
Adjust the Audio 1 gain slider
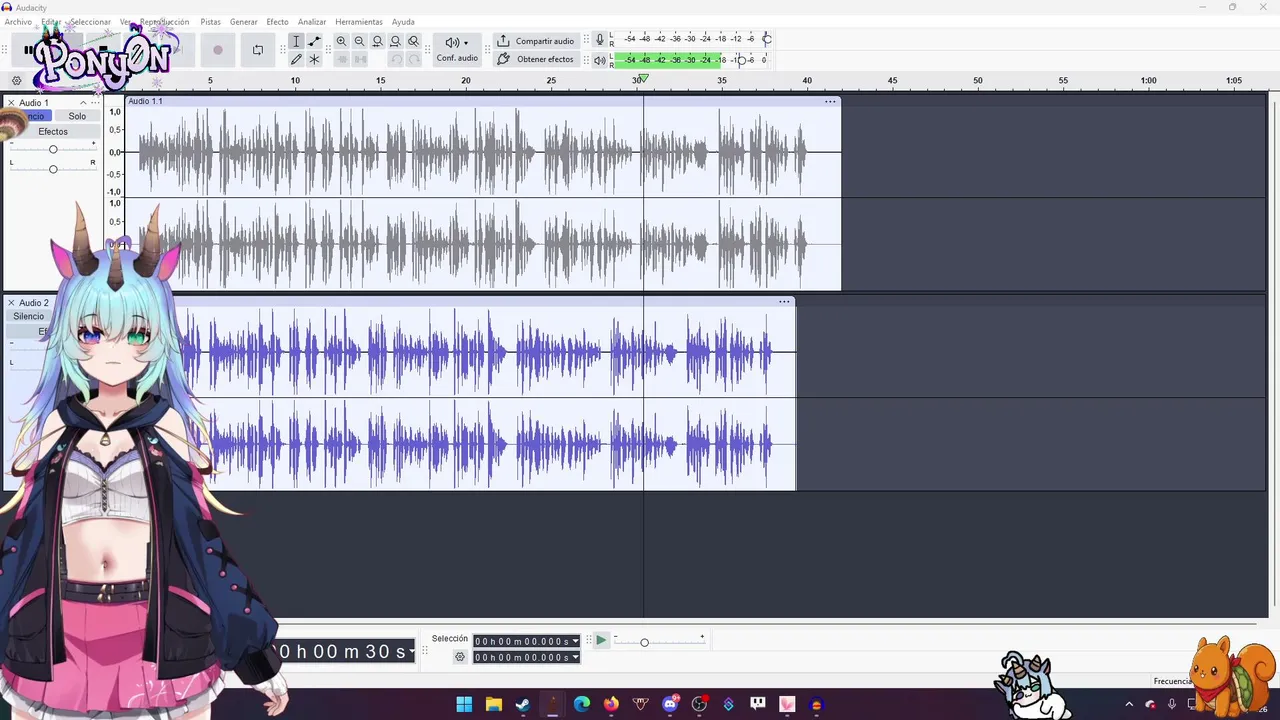point(53,149)
